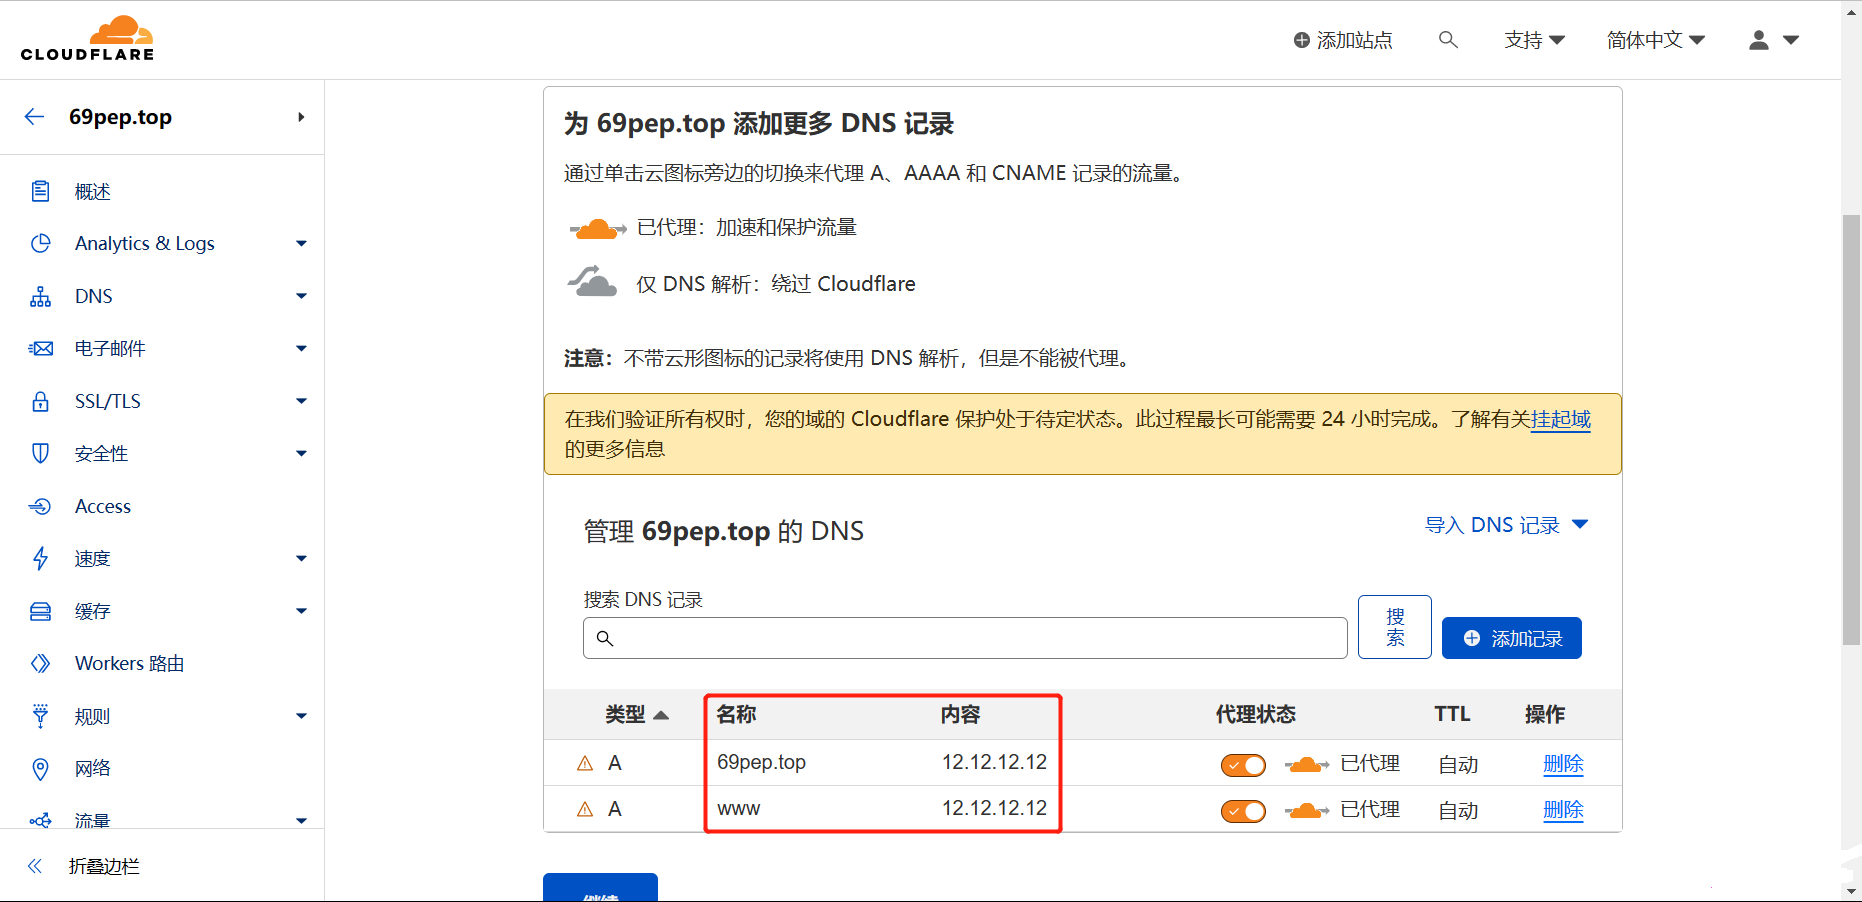
Task: Click the 安全性 shield icon
Action: click(40, 453)
